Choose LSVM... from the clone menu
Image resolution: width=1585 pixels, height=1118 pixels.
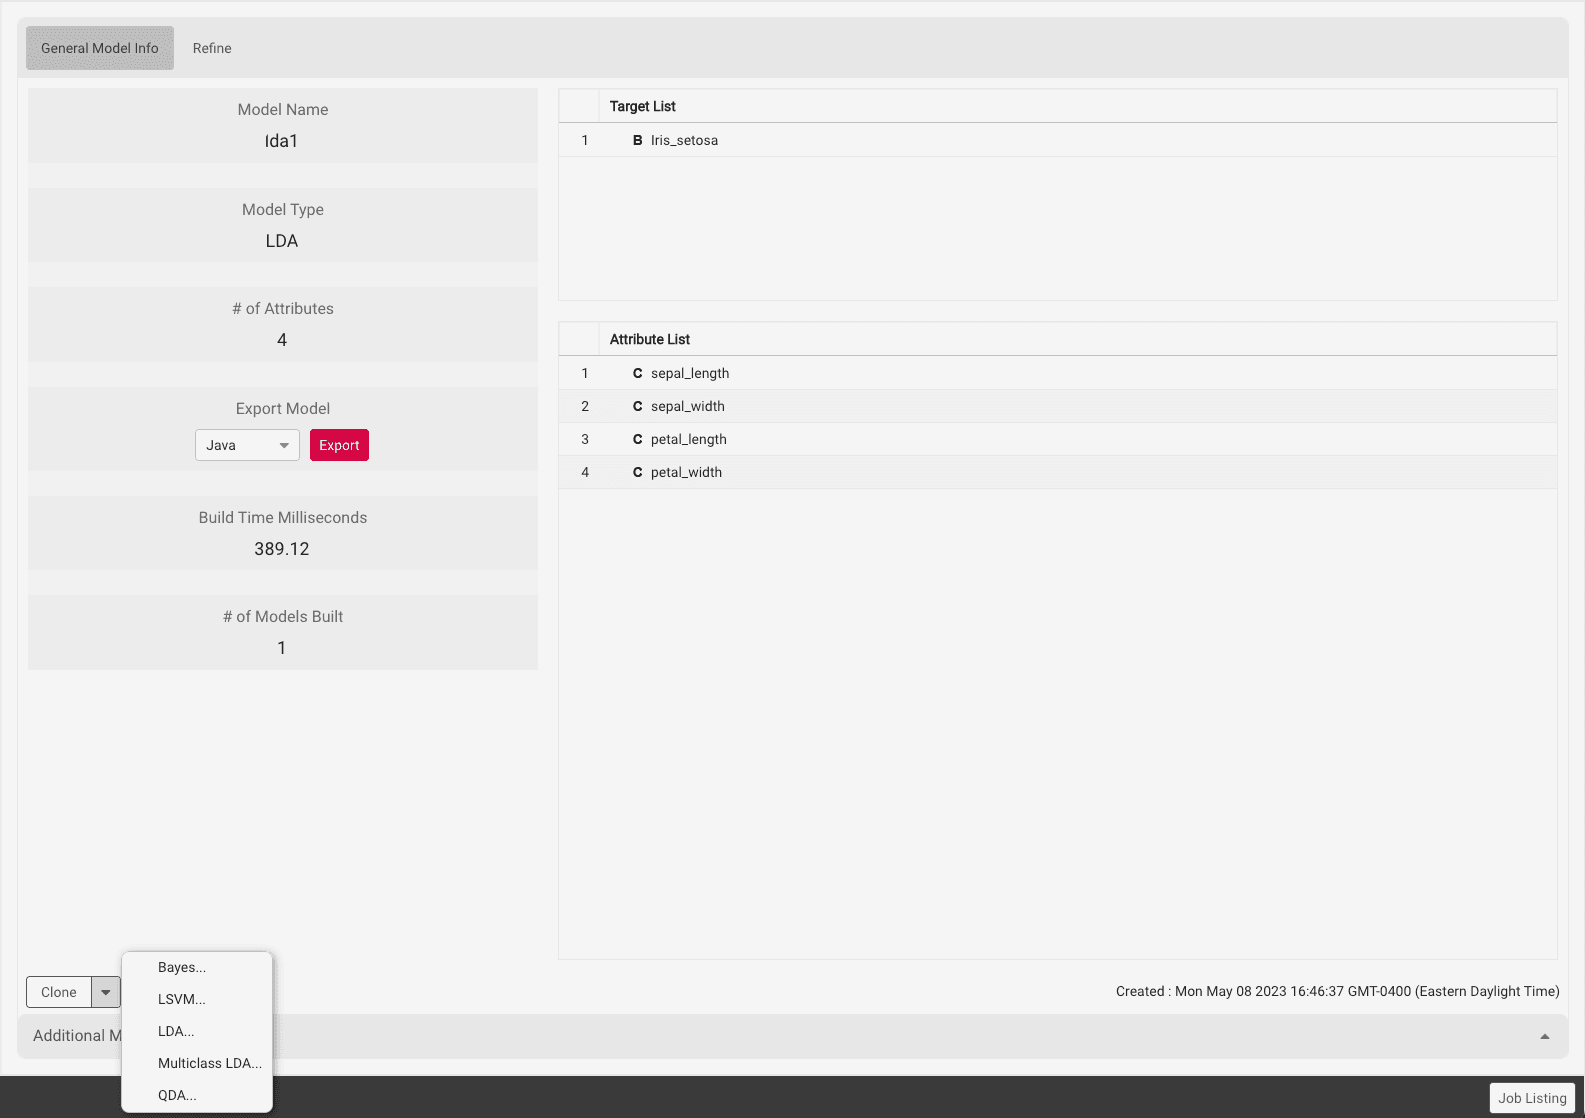coord(197,999)
